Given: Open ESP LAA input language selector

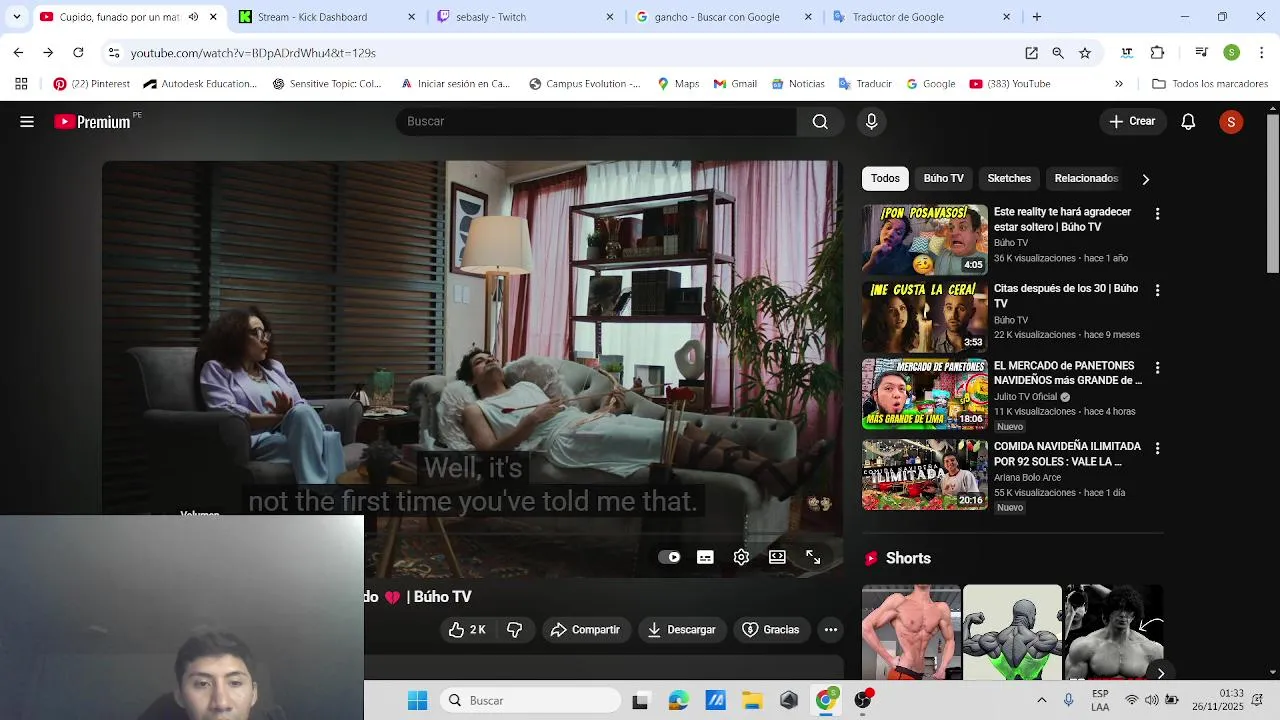Looking at the screenshot, I should (x=1100, y=701).
